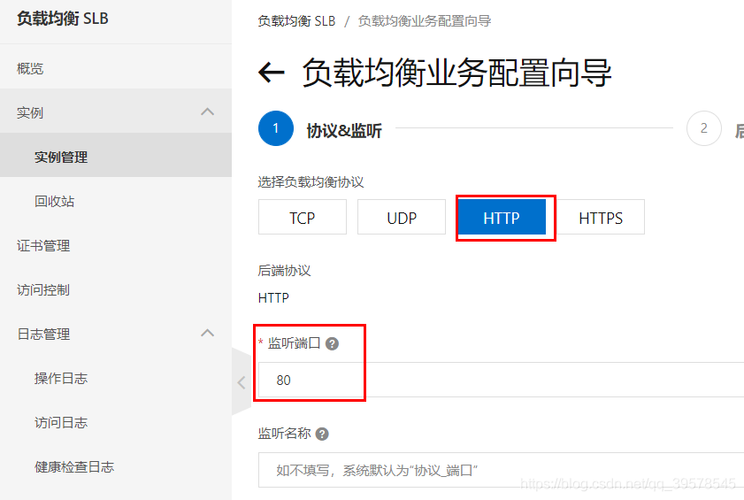Image resolution: width=744 pixels, height=500 pixels.
Task: Click the 负载均衡 SLB breadcrumb link
Action: [x=297, y=21]
